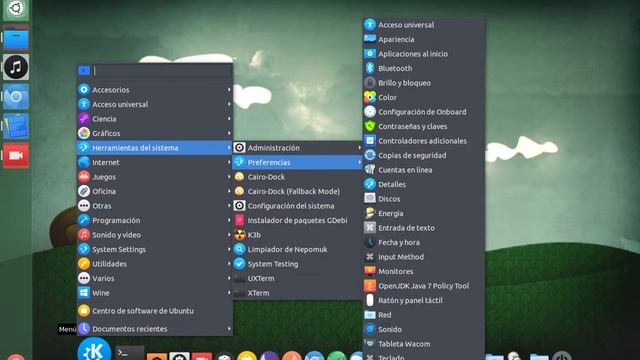This screenshot has height=360, width=640.
Task: Open the Red network entry
Action: (424, 315)
